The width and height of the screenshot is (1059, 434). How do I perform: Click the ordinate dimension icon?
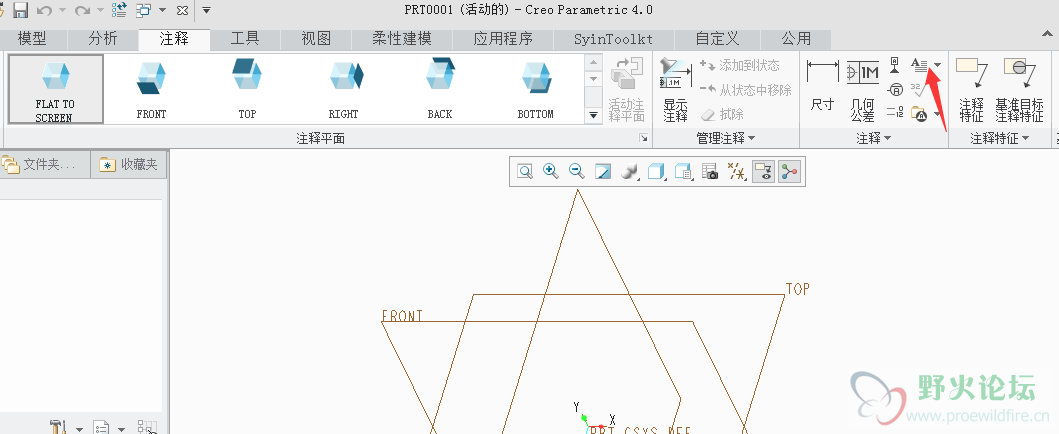tap(896, 113)
